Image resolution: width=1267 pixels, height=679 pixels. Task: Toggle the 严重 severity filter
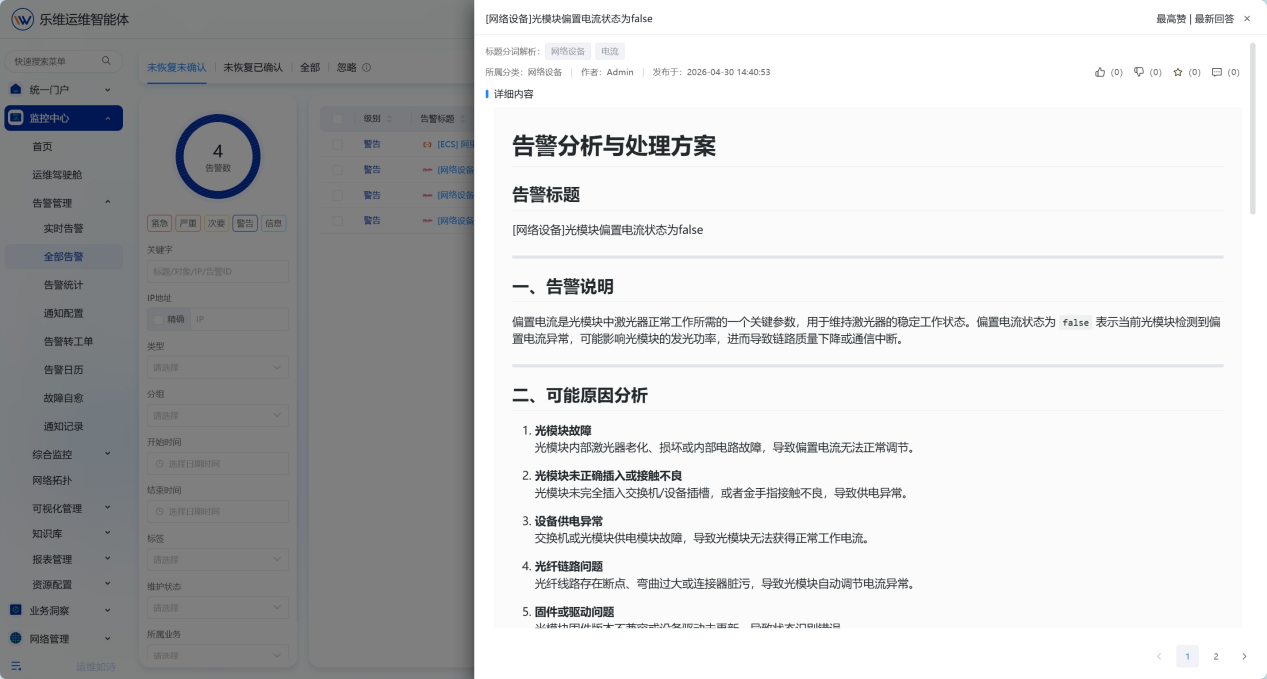pyautogui.click(x=188, y=223)
